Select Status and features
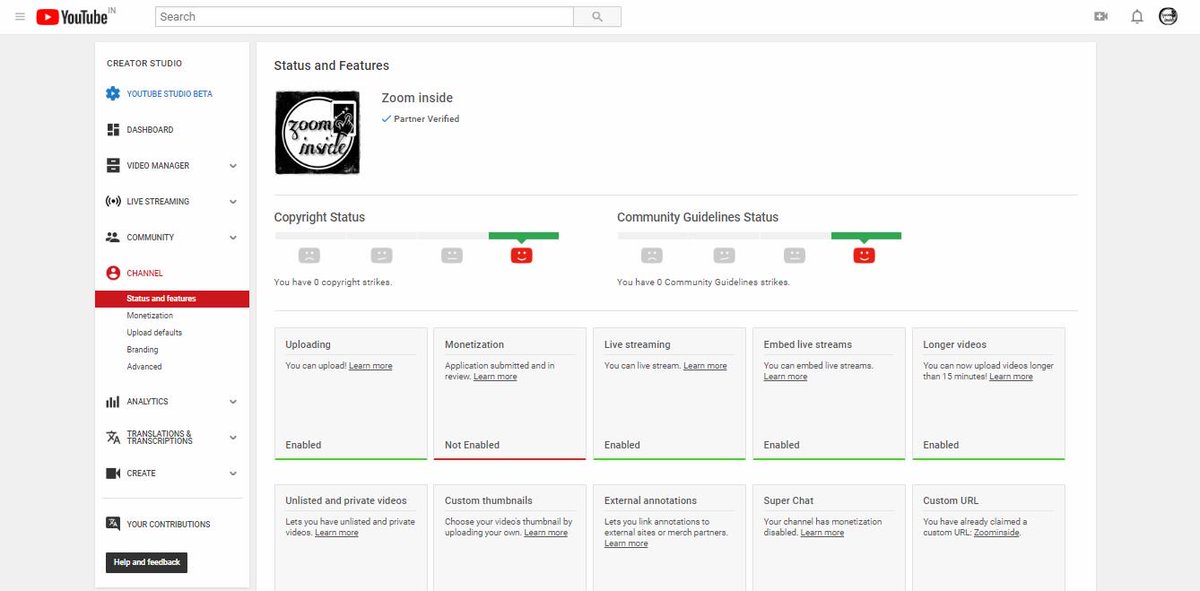Viewport: 1200px width, 591px height. click(172, 299)
